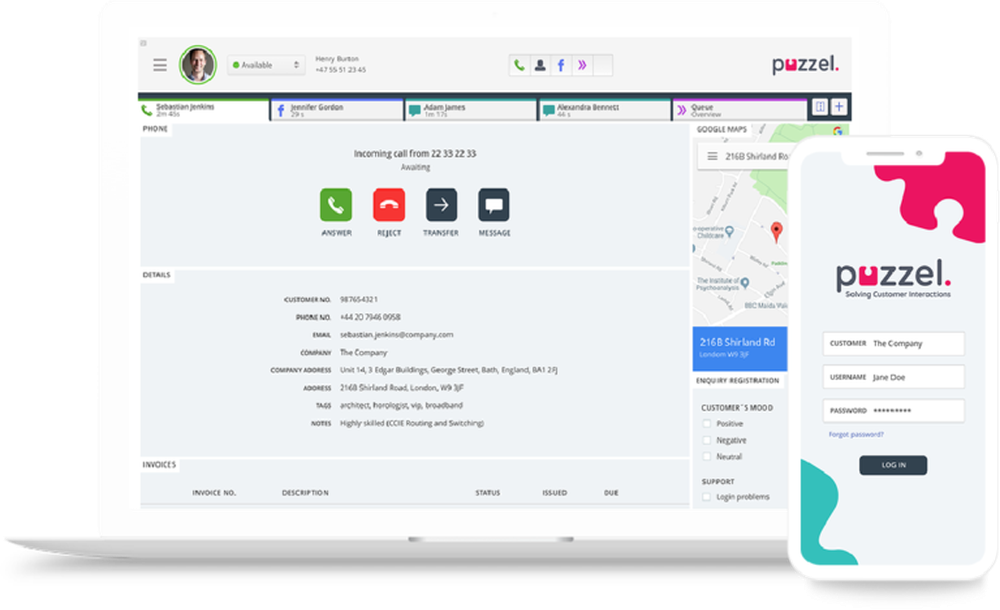1000x610 pixels.
Task: Click the ISSUED column header
Action: 554,493
